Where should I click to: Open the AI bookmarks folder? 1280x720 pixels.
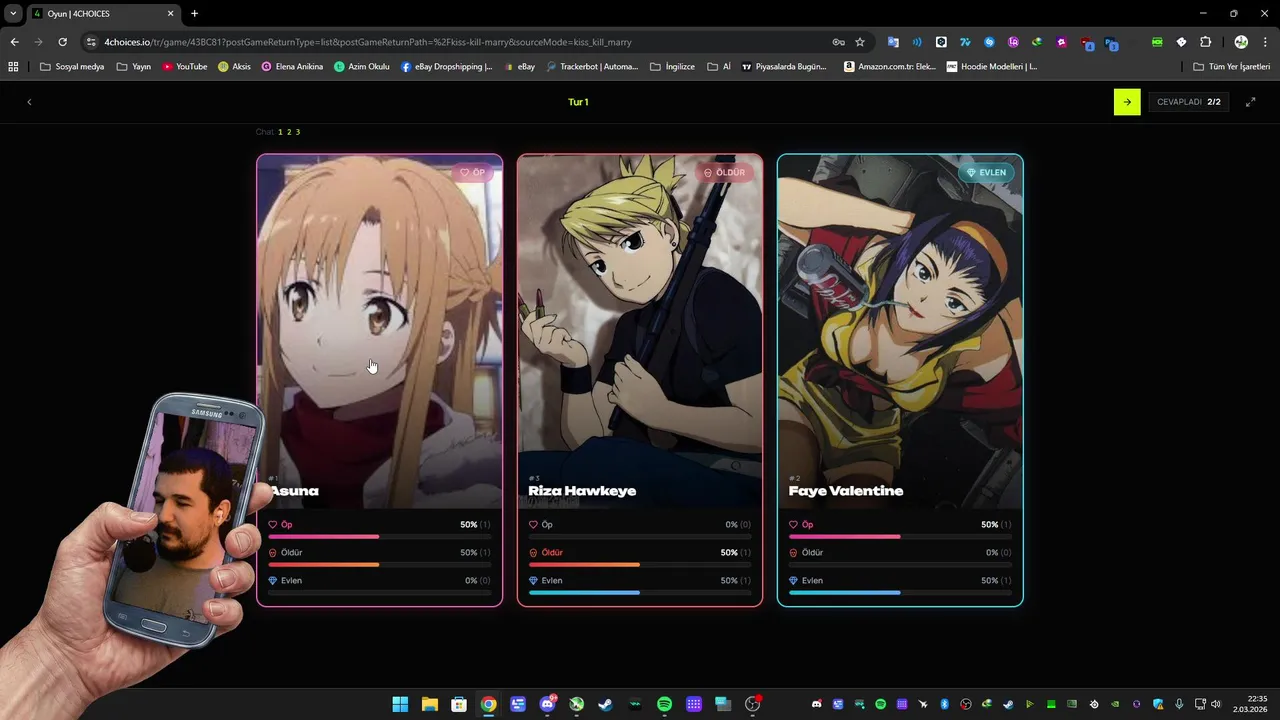click(x=719, y=67)
